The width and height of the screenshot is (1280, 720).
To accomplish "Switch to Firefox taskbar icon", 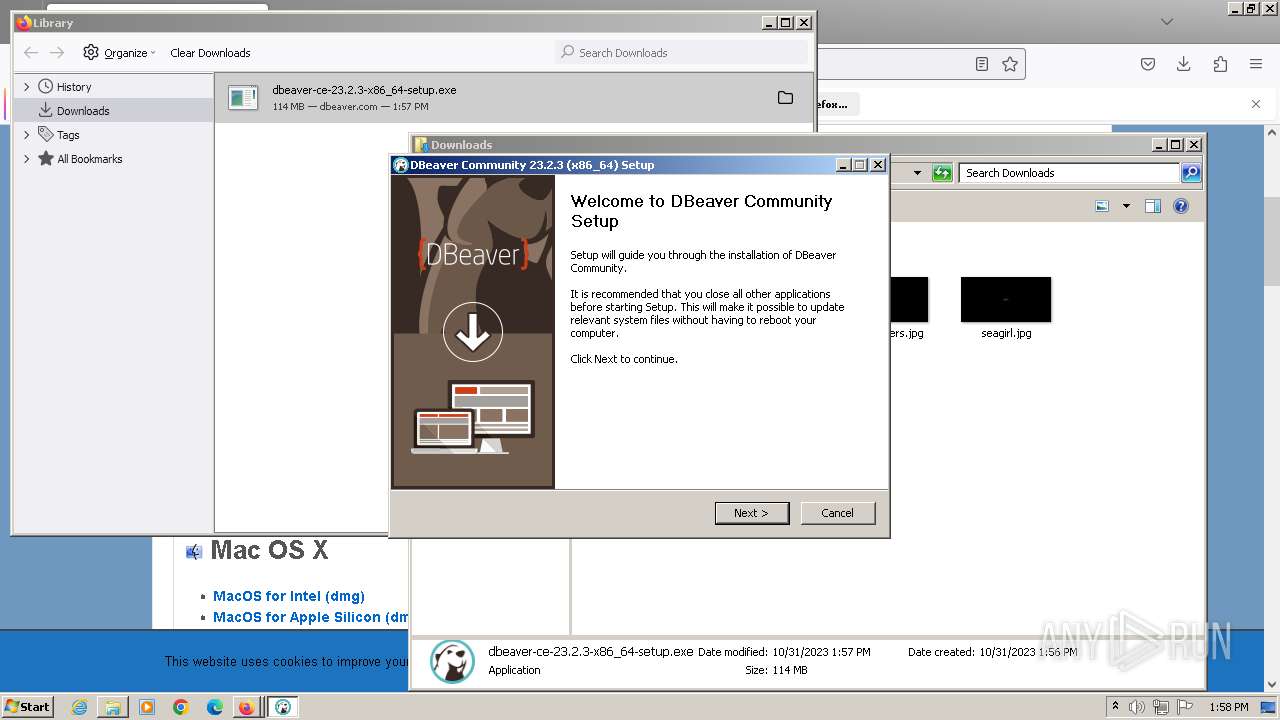I will click(246, 707).
